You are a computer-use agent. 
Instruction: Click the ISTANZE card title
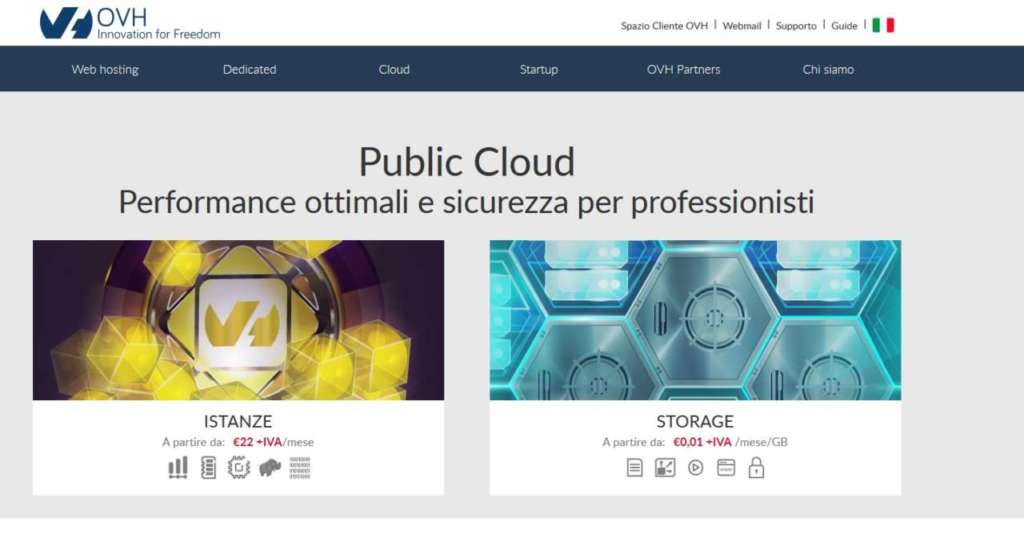coord(238,422)
